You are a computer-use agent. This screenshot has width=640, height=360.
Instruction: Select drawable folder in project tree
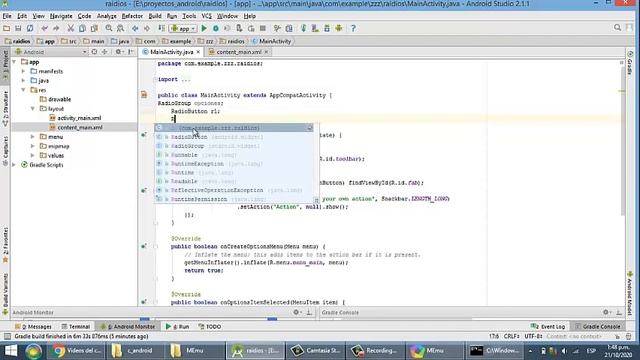point(56,99)
